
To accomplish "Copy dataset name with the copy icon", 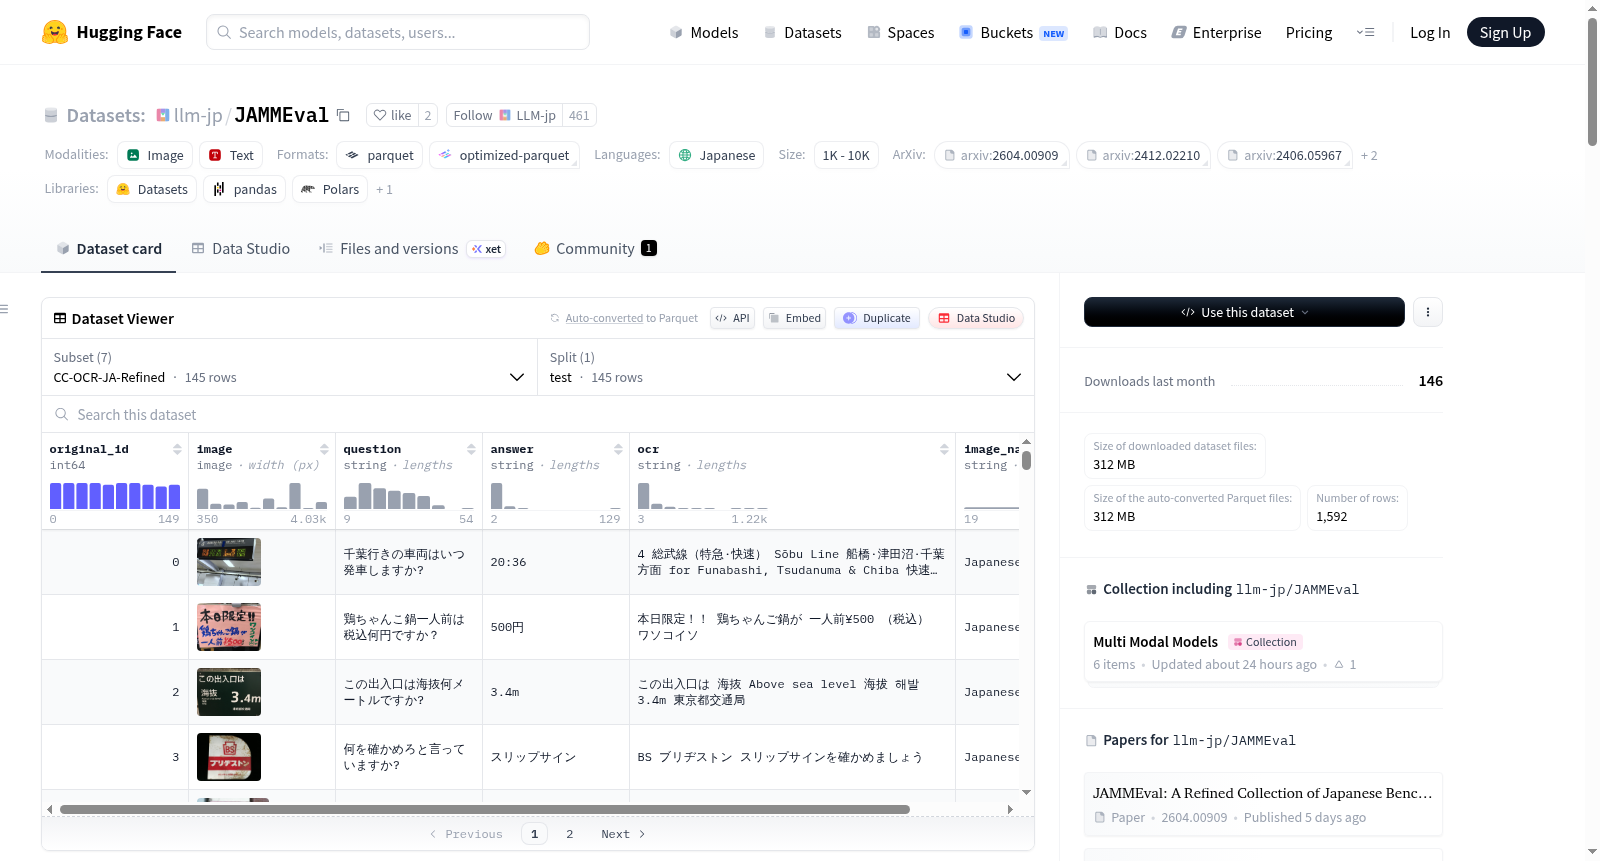I will pos(343,115).
